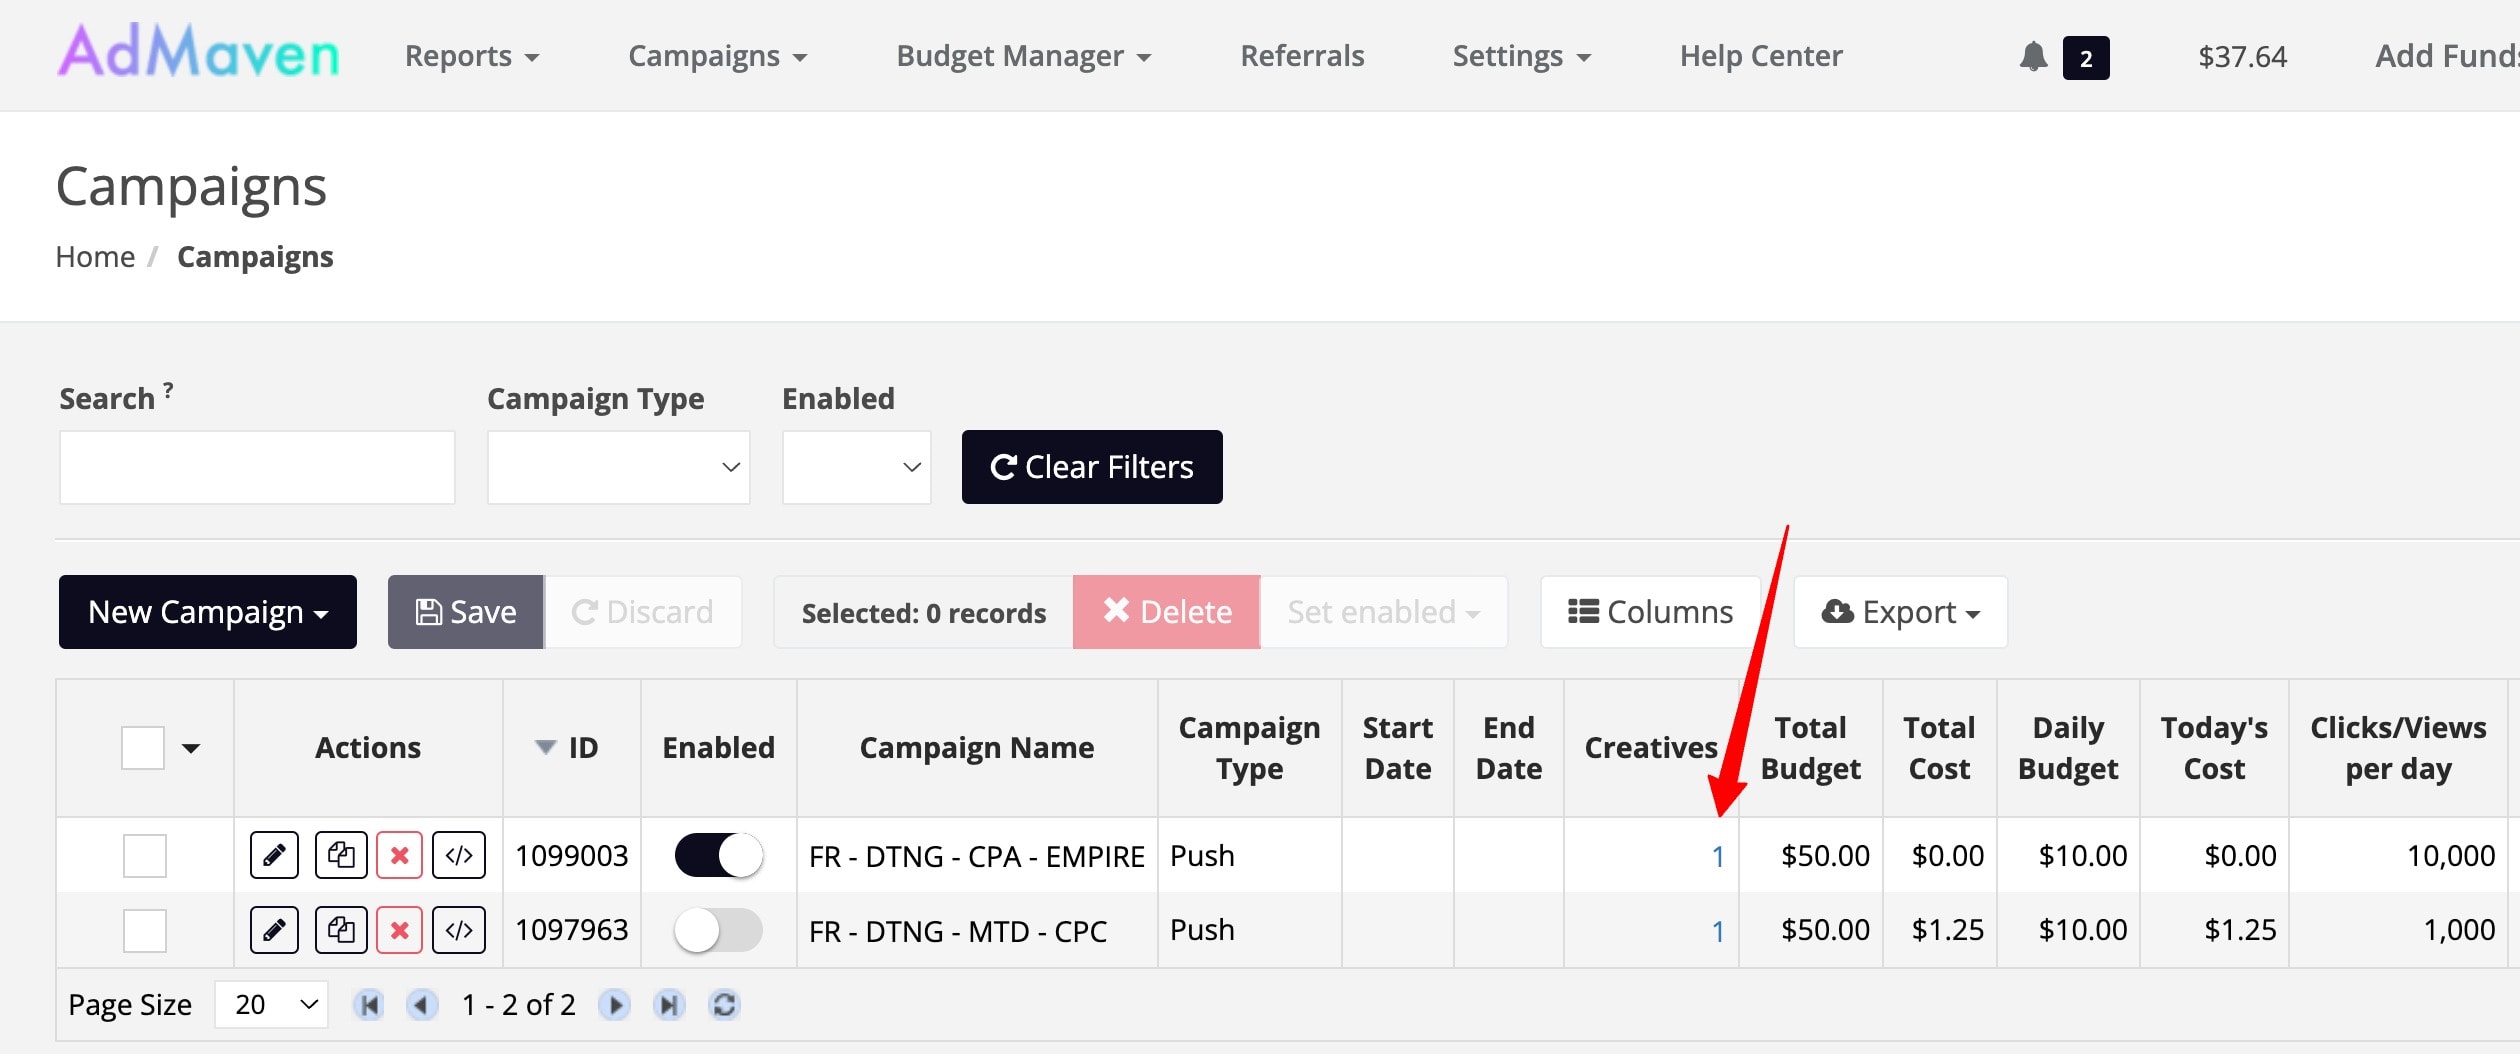Viewport: 2520px width, 1054px height.
Task: Jump to the first page in pagination
Action: click(369, 1004)
